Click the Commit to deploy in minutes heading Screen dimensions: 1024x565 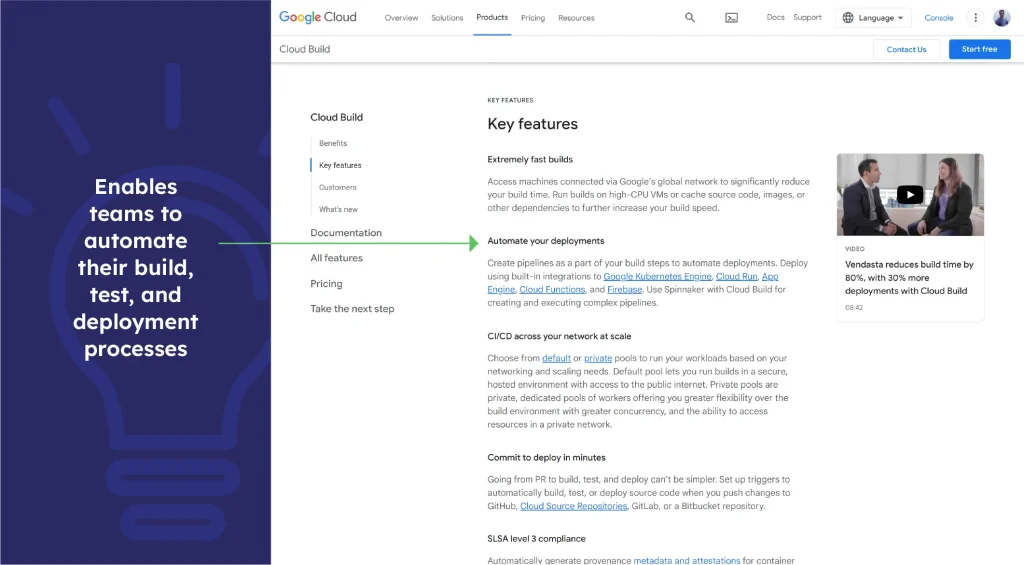546,458
